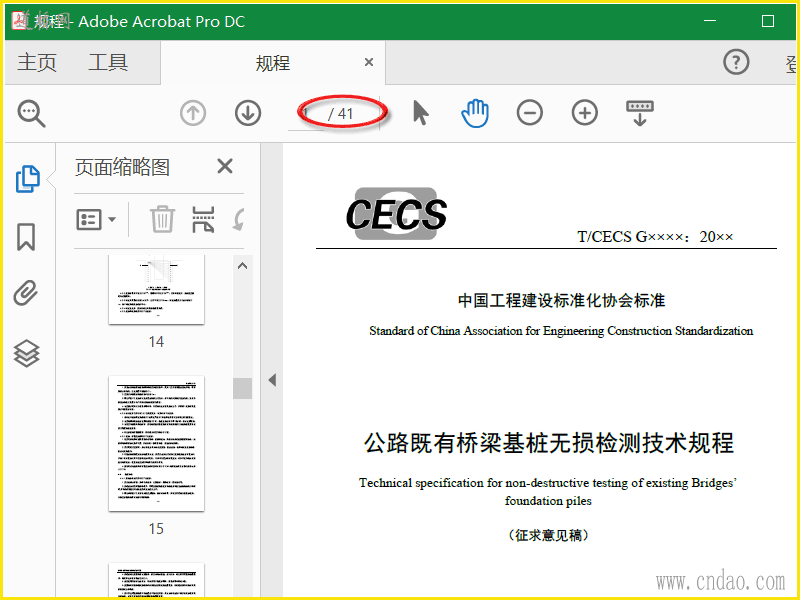Open the attachments paperclip panel
Screen dimensions: 800x600
(26, 293)
